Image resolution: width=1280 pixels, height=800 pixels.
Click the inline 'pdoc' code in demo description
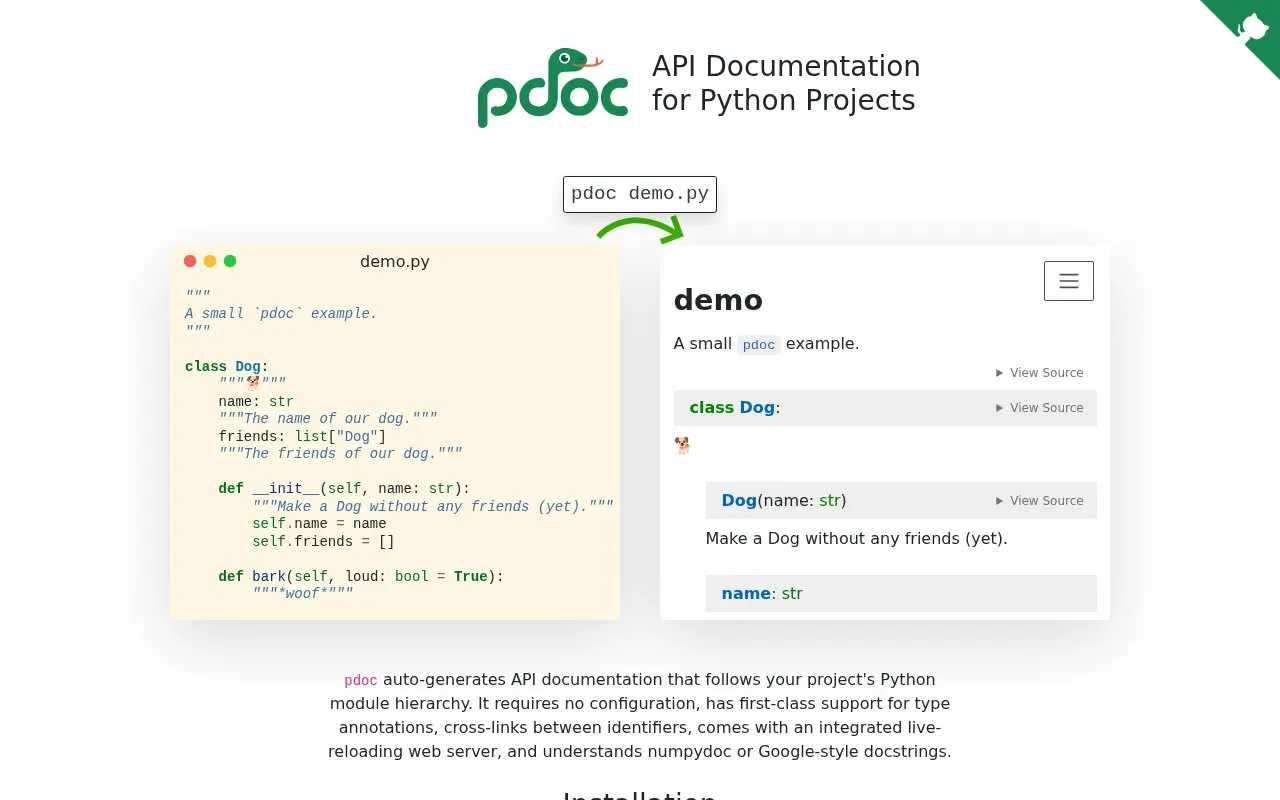(x=759, y=345)
